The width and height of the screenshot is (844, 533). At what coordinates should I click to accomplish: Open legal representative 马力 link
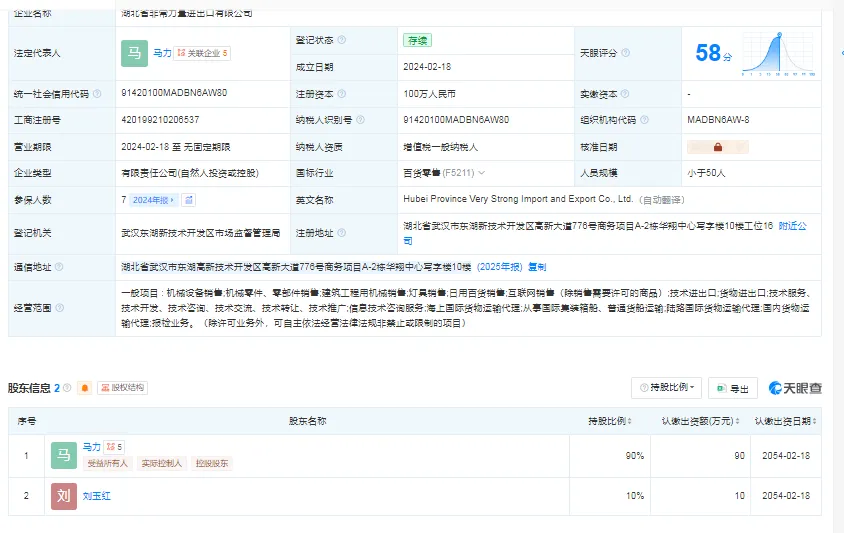(162, 53)
